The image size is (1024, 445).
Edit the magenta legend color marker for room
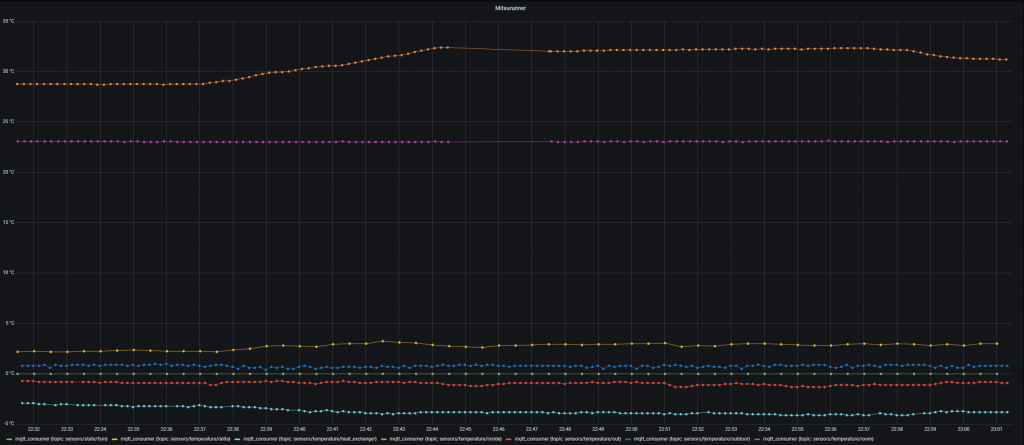coord(759,438)
